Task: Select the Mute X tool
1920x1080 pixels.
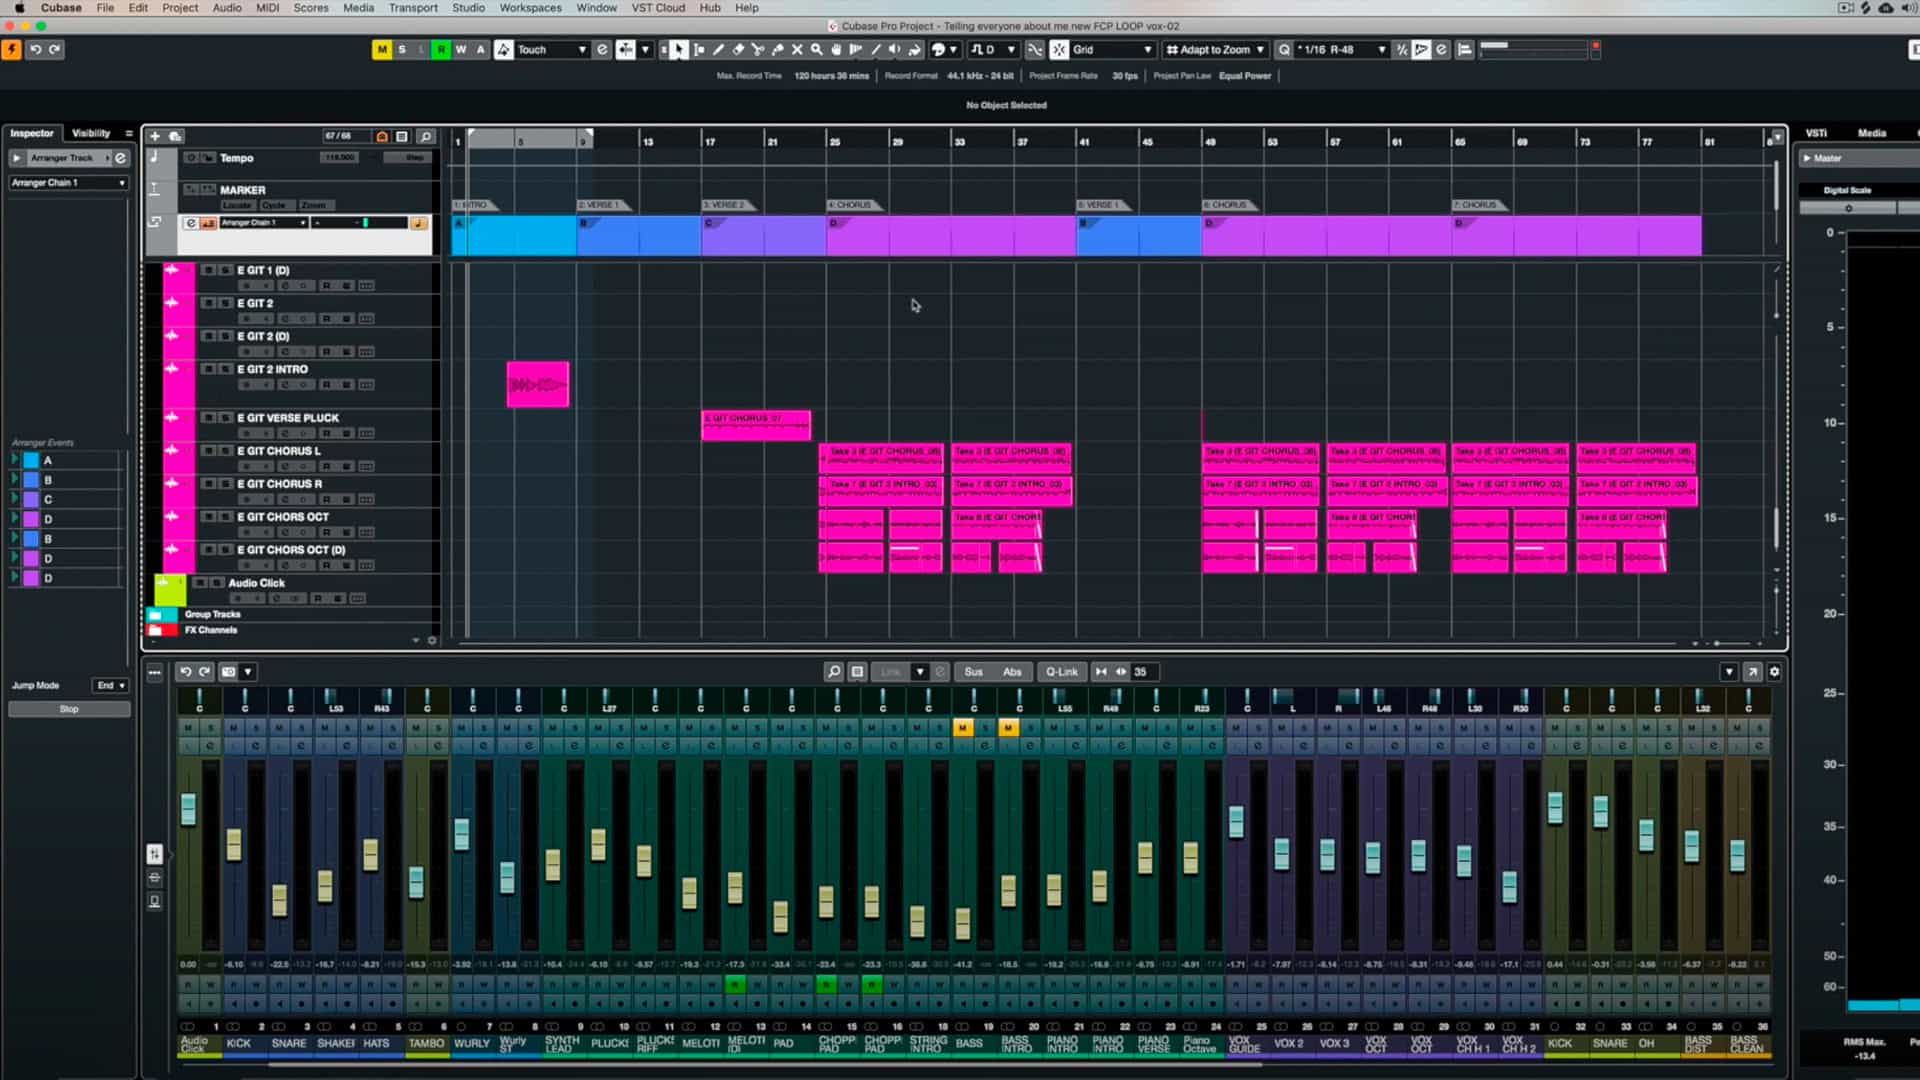Action: (x=797, y=49)
